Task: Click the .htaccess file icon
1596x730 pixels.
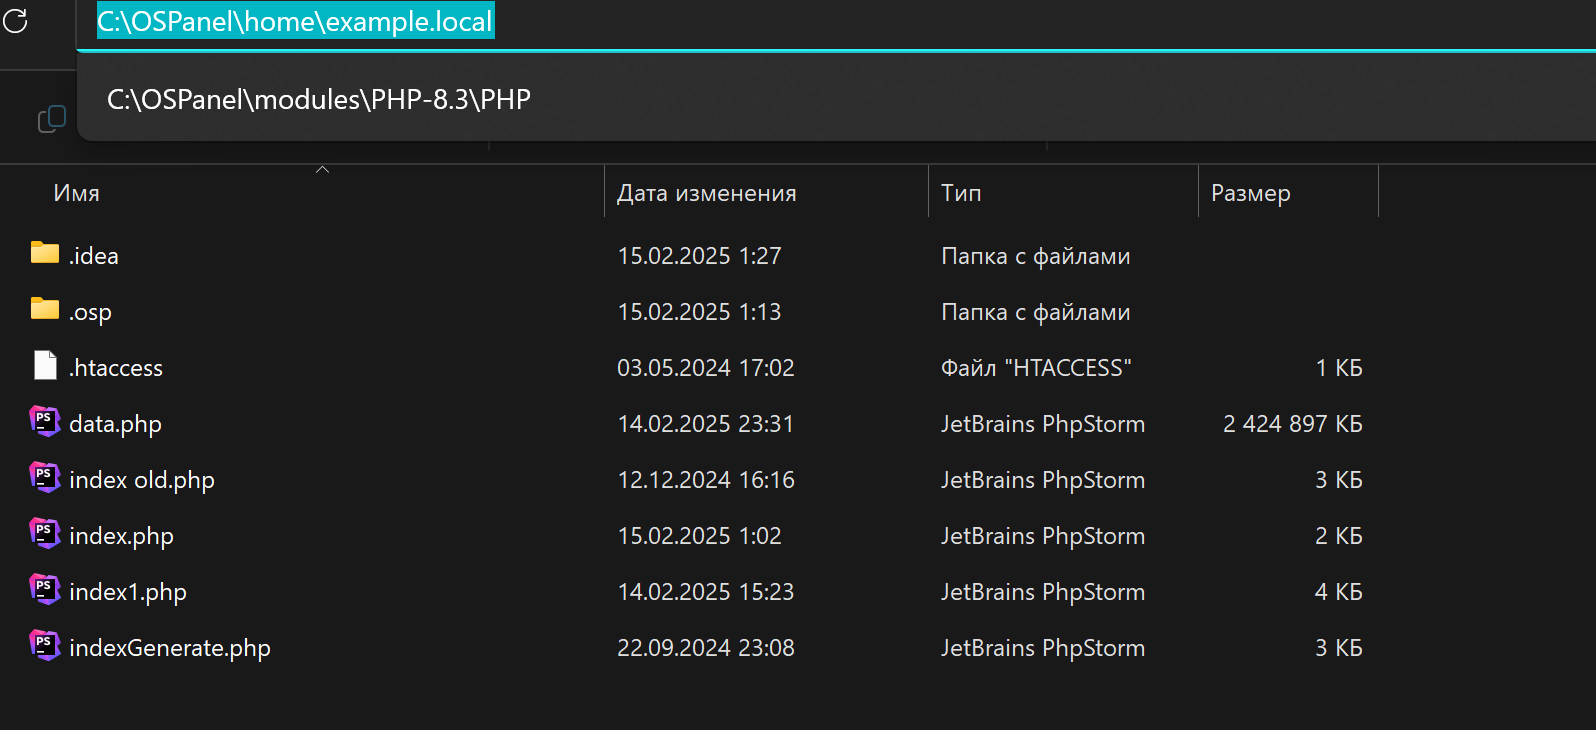Action: [x=45, y=366]
